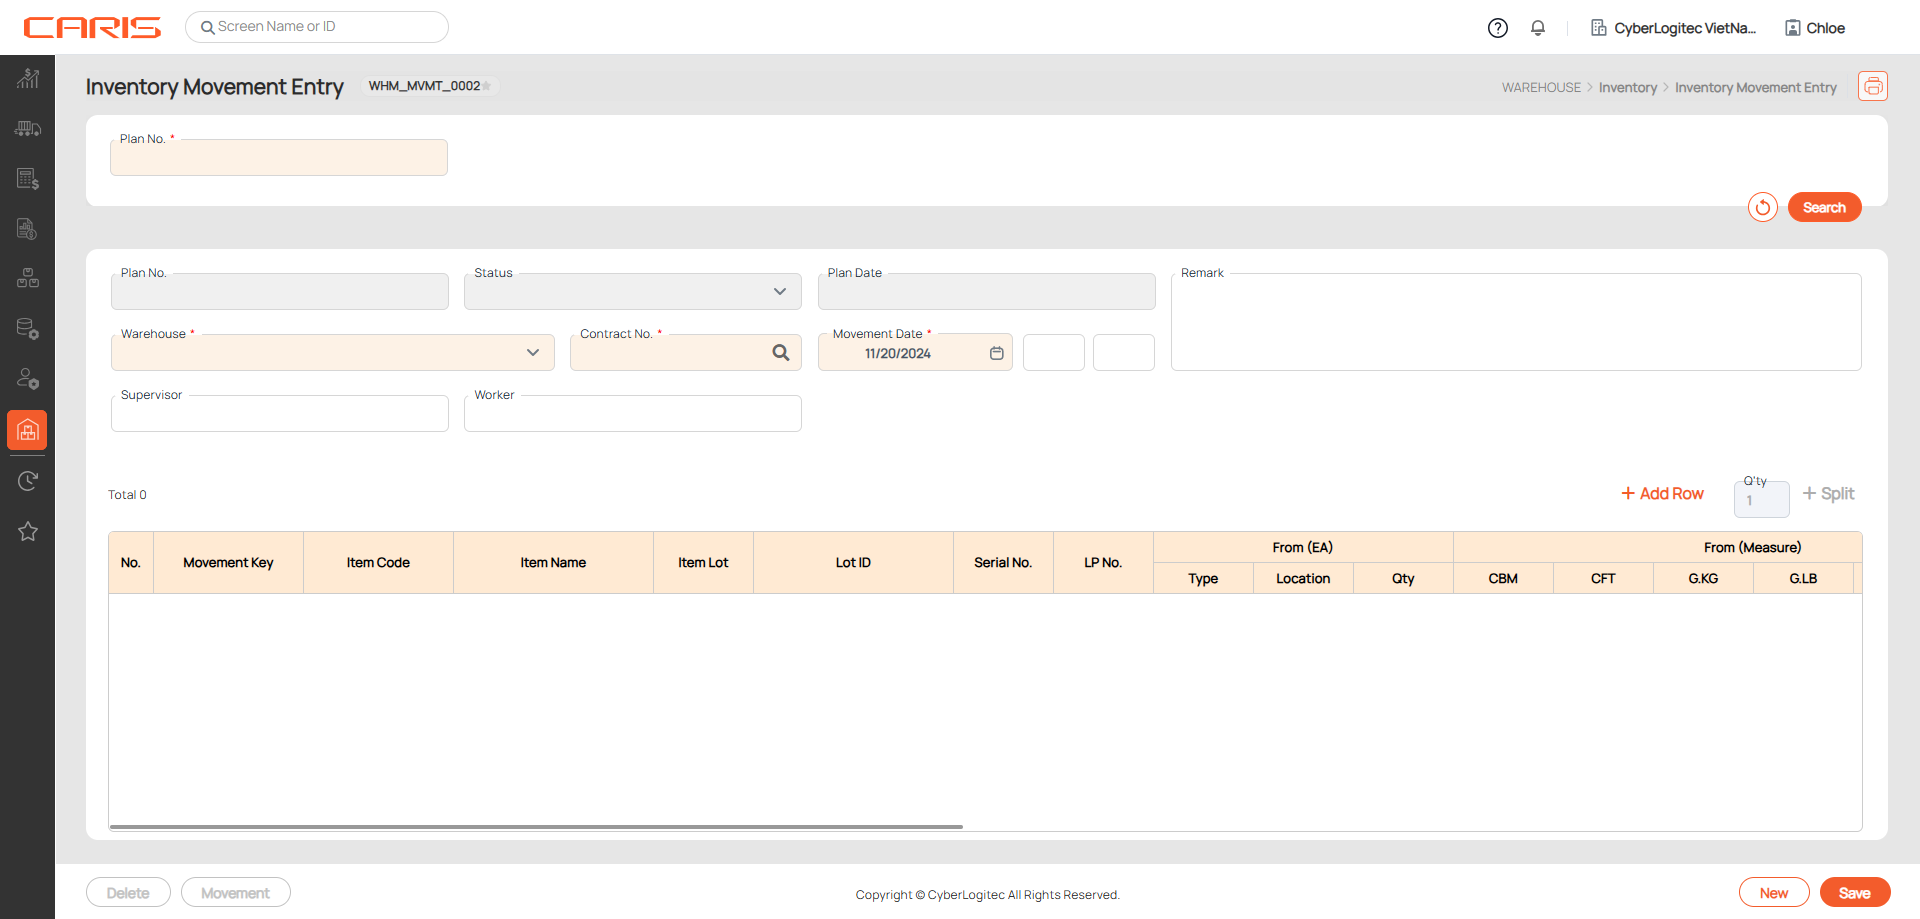Go to WAREHOUSE breadcrumb
The height and width of the screenshot is (919, 1920).
pos(1541,88)
